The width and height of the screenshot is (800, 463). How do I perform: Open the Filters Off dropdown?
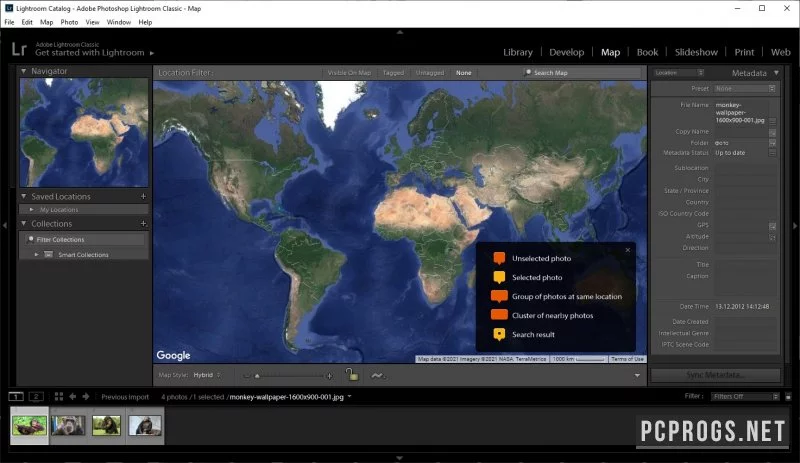coord(745,397)
